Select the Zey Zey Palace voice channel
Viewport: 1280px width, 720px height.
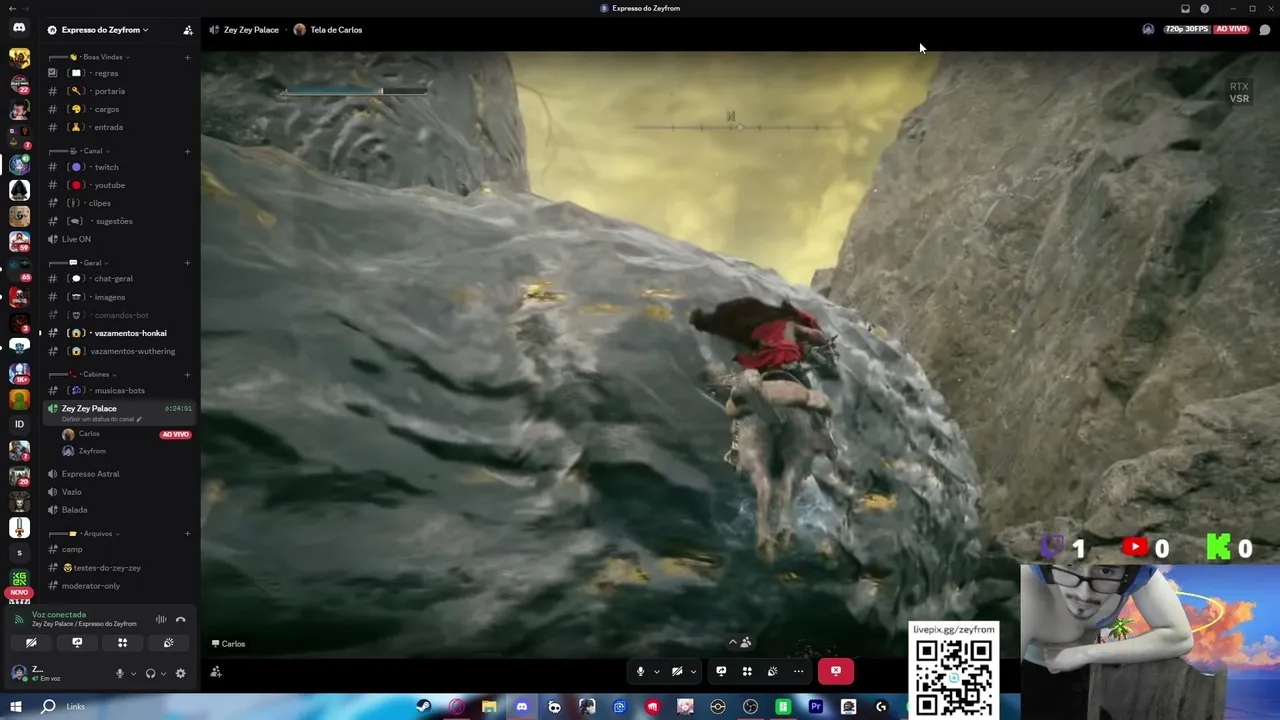(x=120, y=412)
